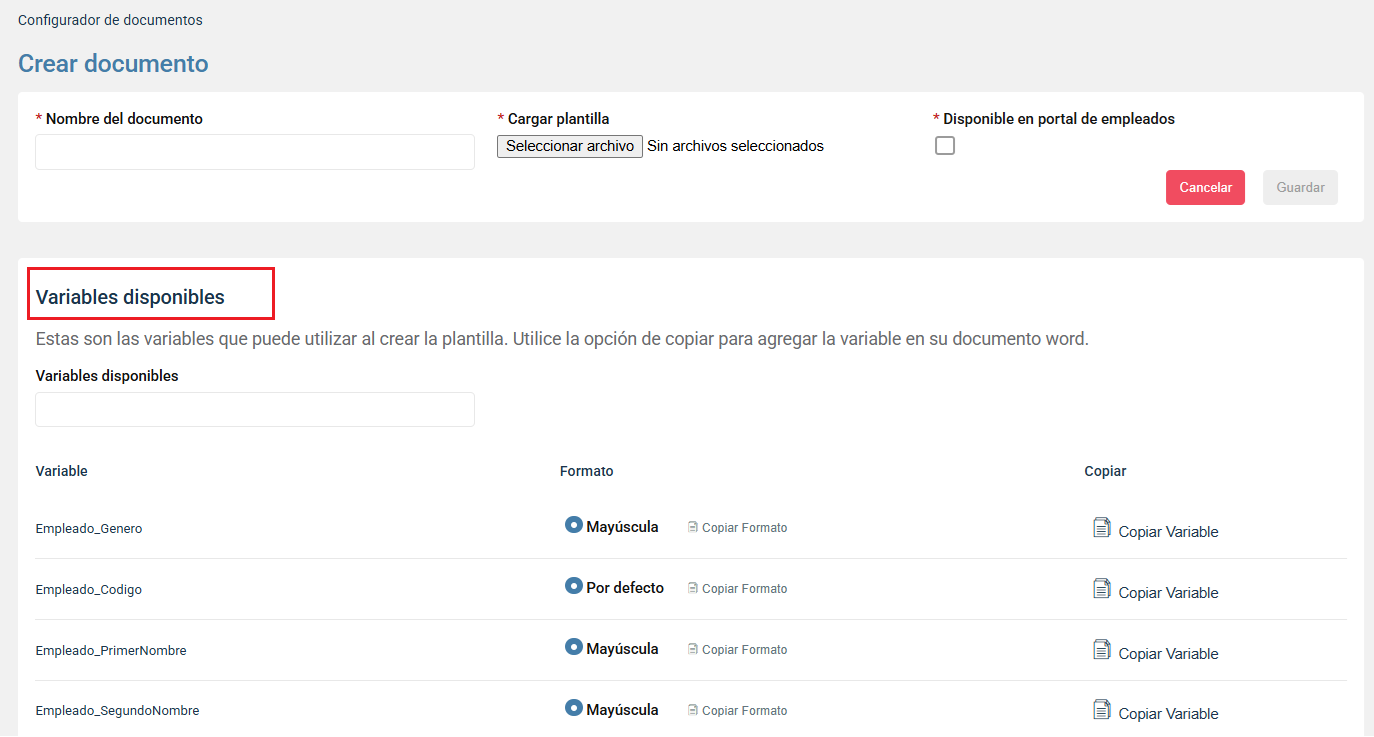Click the Empleado_SegundoNombre variable name
The image size is (1374, 737).
coord(117,711)
